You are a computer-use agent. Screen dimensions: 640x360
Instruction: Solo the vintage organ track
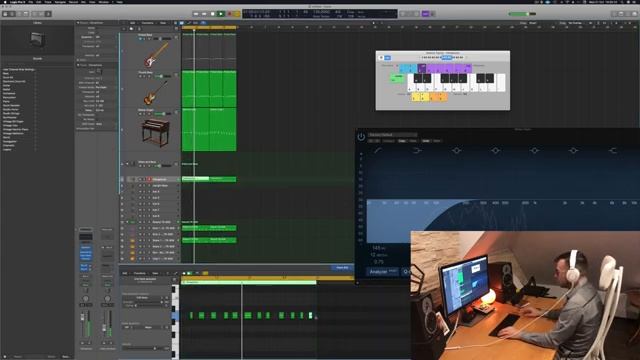[x=145, y=114]
